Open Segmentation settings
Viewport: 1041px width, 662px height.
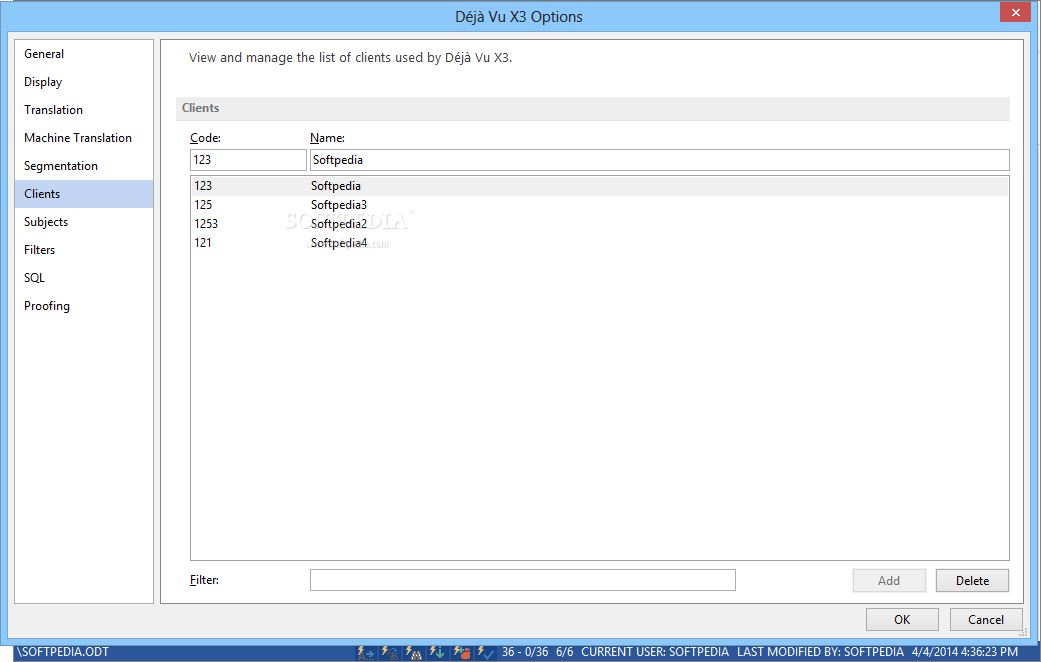(84, 165)
